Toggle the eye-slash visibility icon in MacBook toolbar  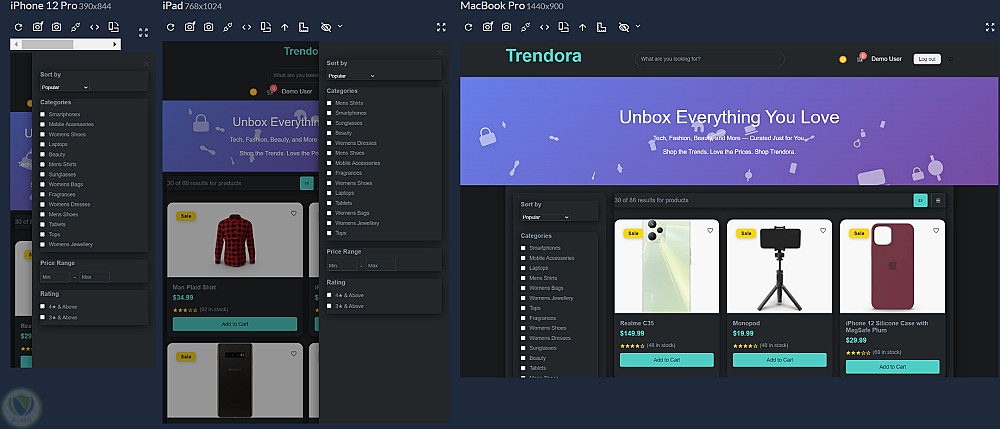(x=624, y=27)
